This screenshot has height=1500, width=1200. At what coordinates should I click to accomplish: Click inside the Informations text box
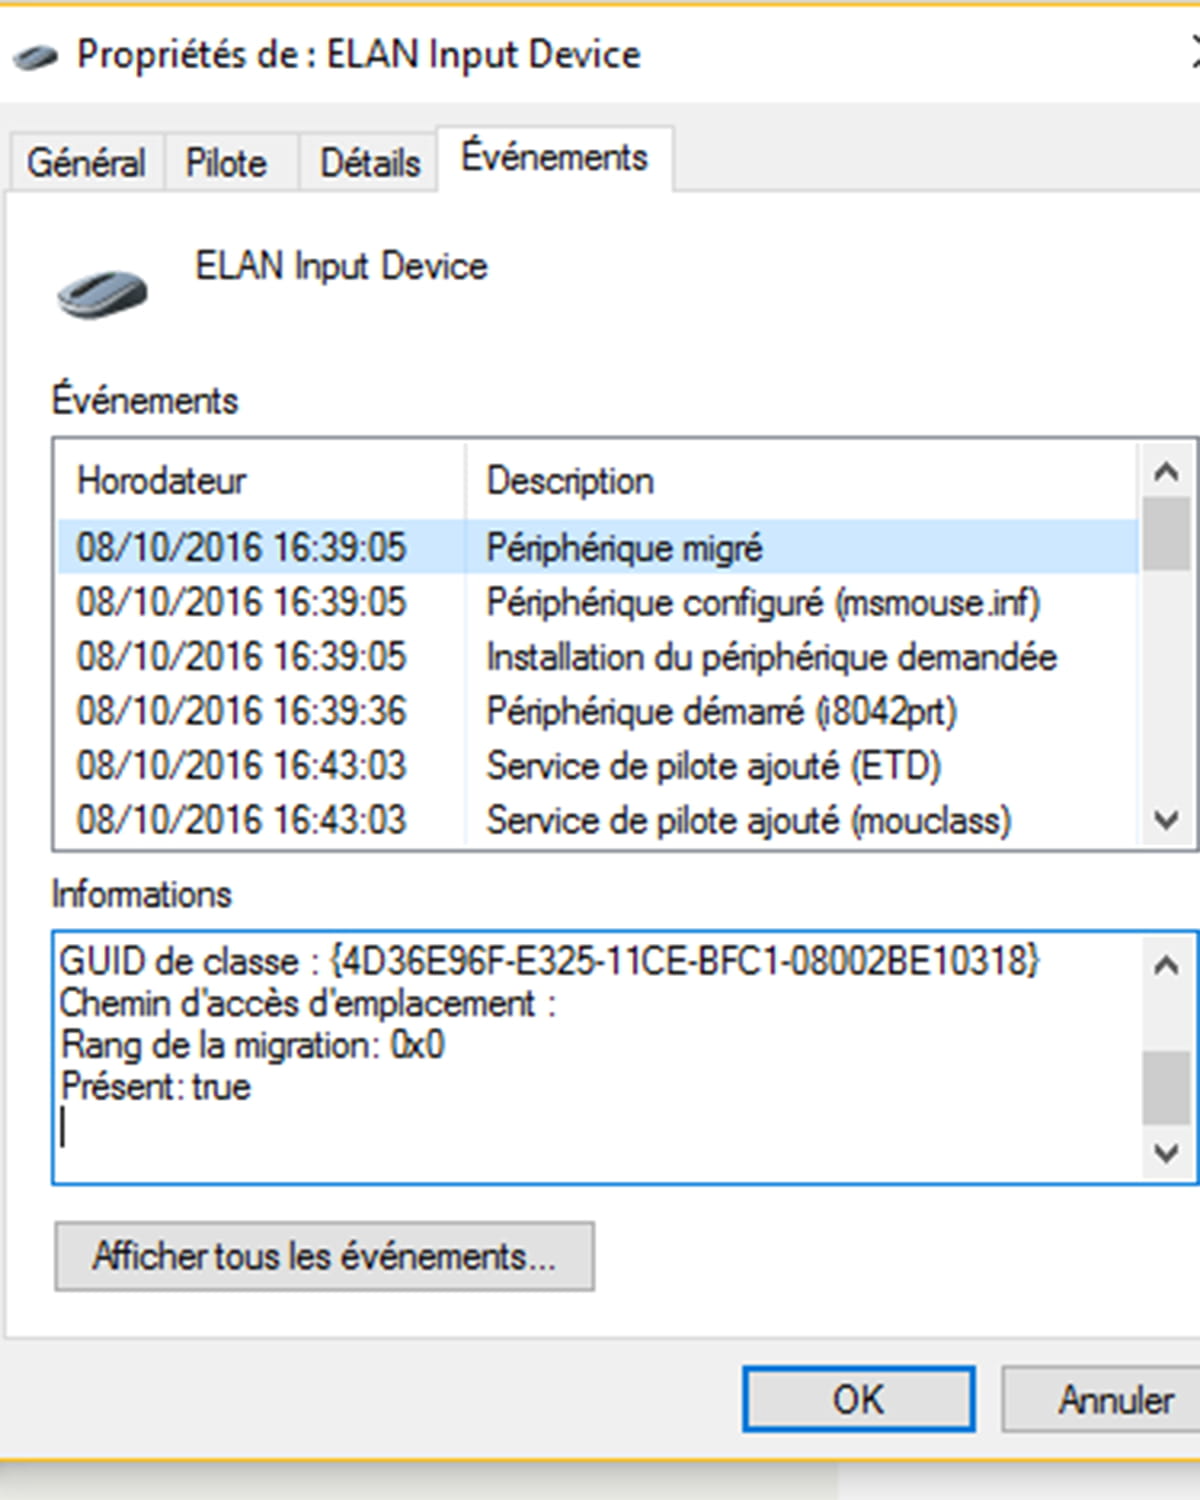597,1058
